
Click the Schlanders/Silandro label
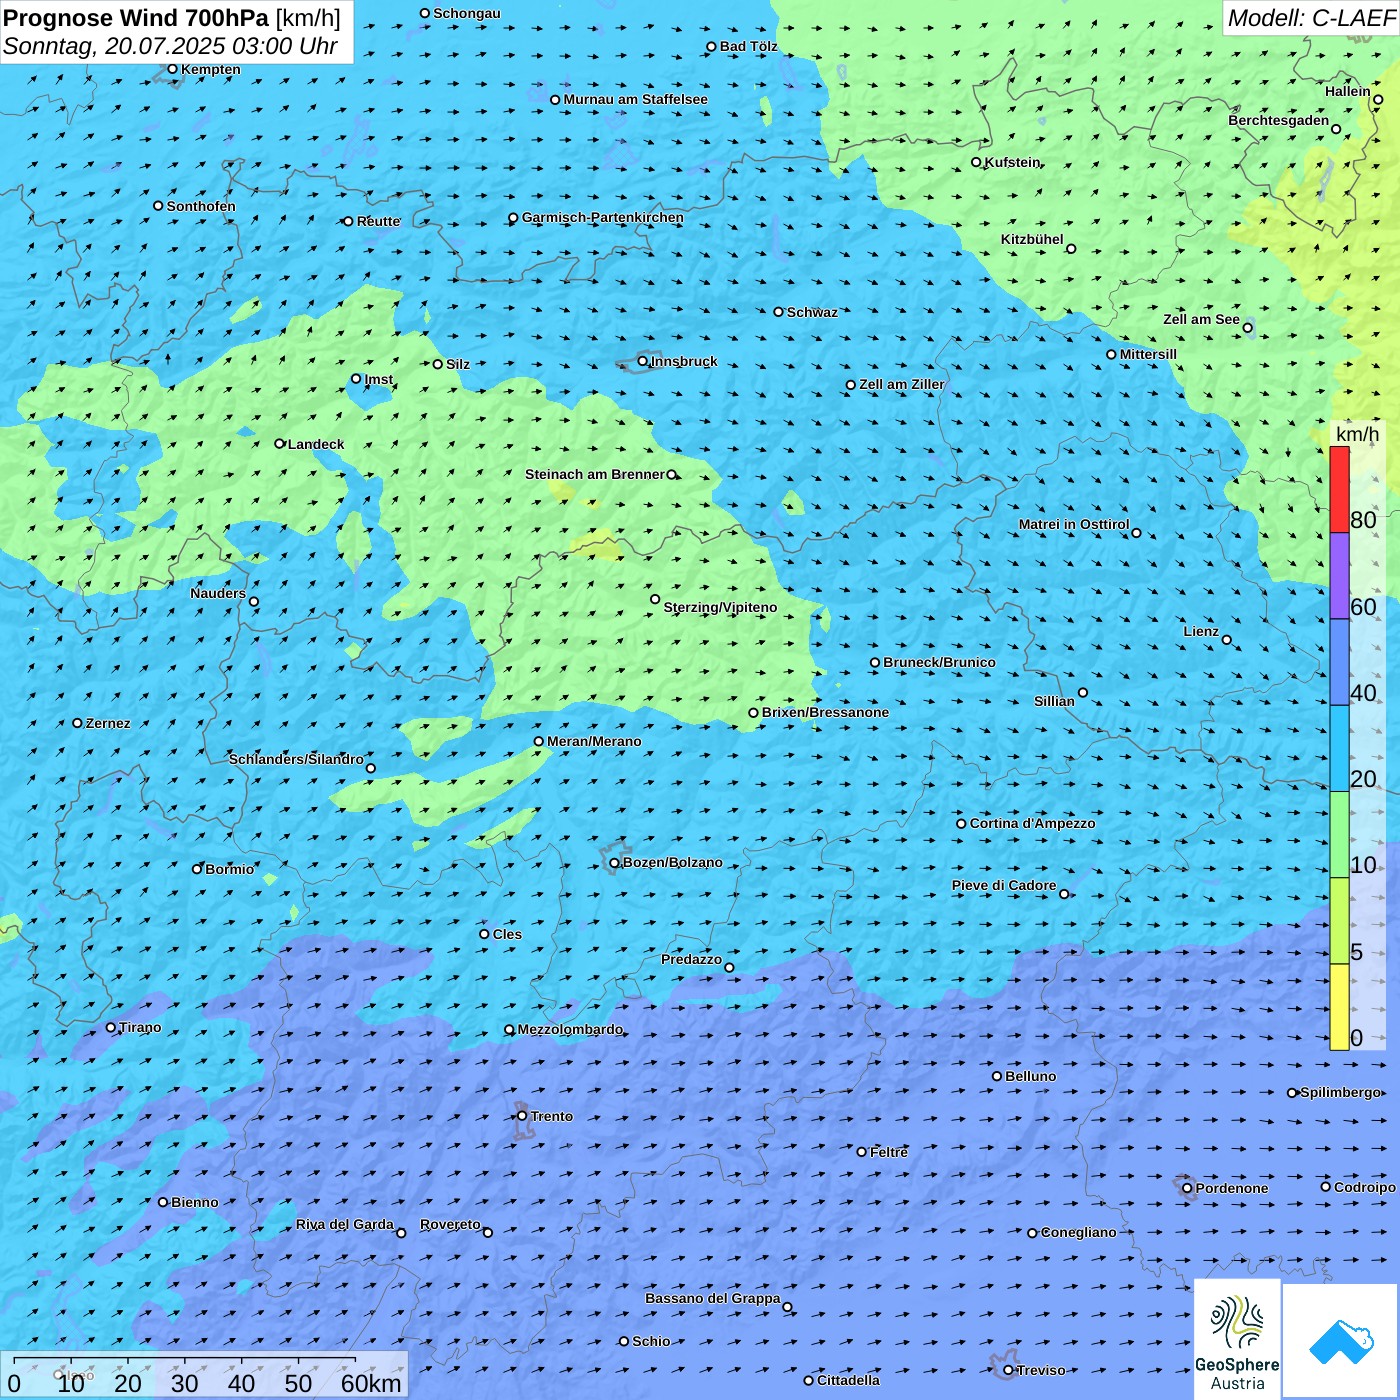(x=296, y=759)
